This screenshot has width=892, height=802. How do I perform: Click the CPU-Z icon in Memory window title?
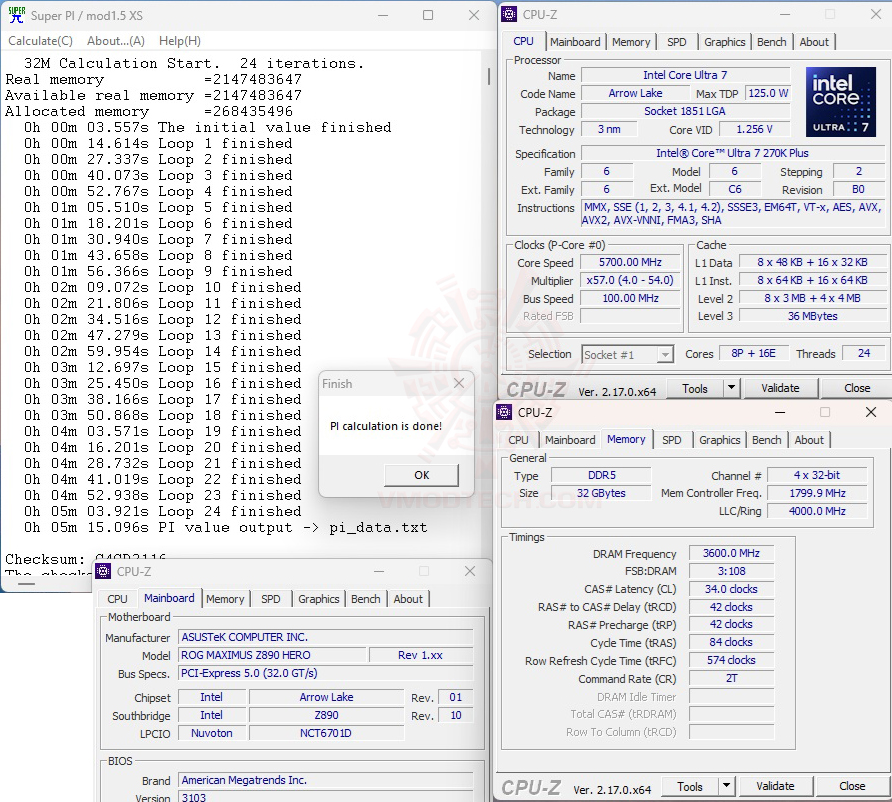click(x=504, y=412)
